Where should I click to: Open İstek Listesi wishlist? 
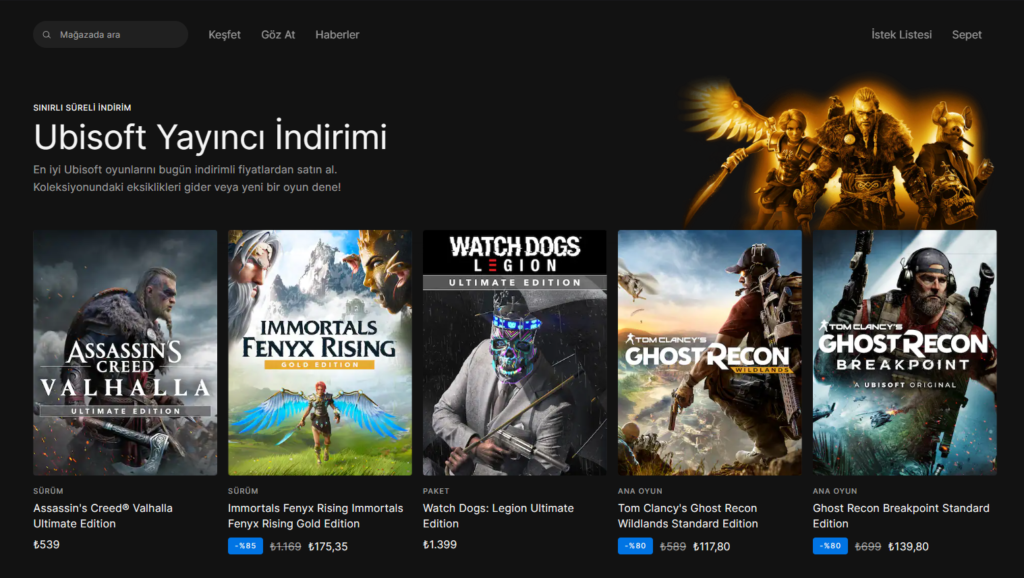(x=901, y=35)
